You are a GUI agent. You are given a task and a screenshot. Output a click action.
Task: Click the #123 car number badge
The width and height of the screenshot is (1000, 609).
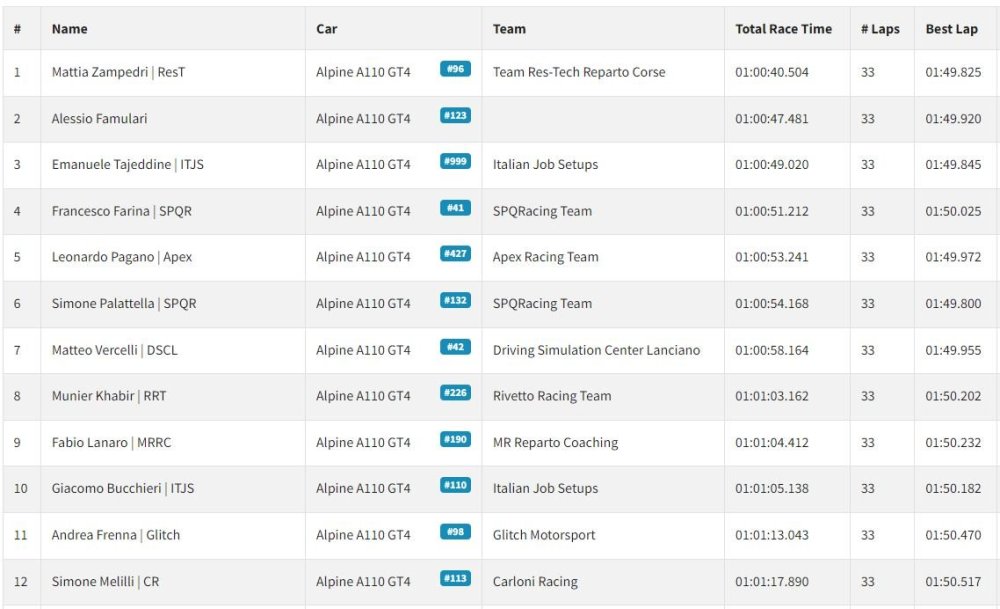pyautogui.click(x=455, y=115)
